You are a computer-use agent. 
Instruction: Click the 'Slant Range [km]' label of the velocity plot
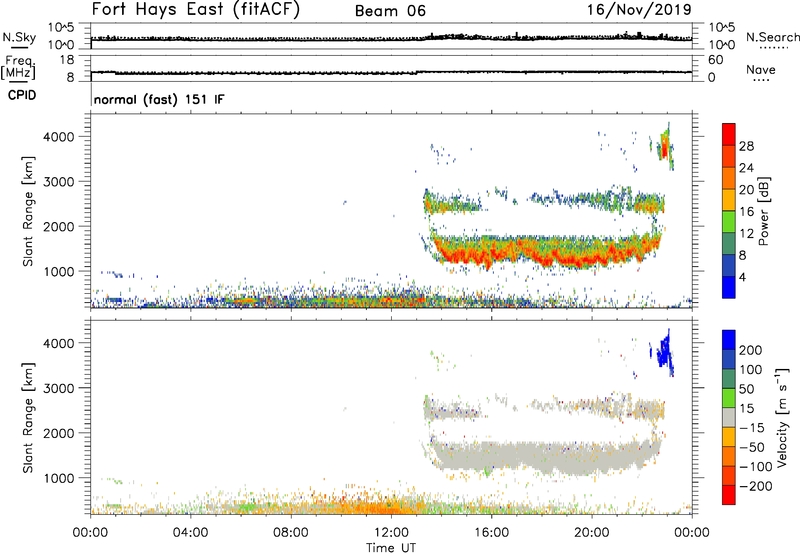28,417
